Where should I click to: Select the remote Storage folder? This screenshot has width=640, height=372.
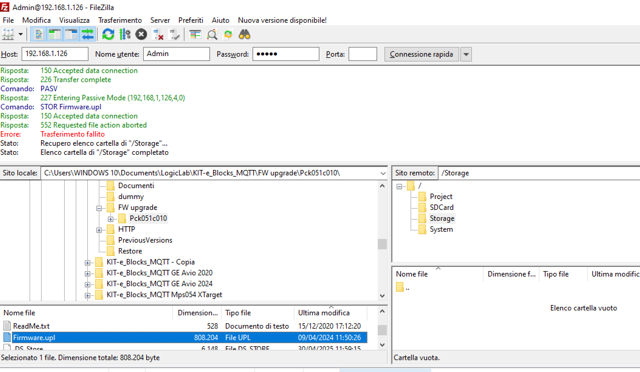click(x=442, y=218)
